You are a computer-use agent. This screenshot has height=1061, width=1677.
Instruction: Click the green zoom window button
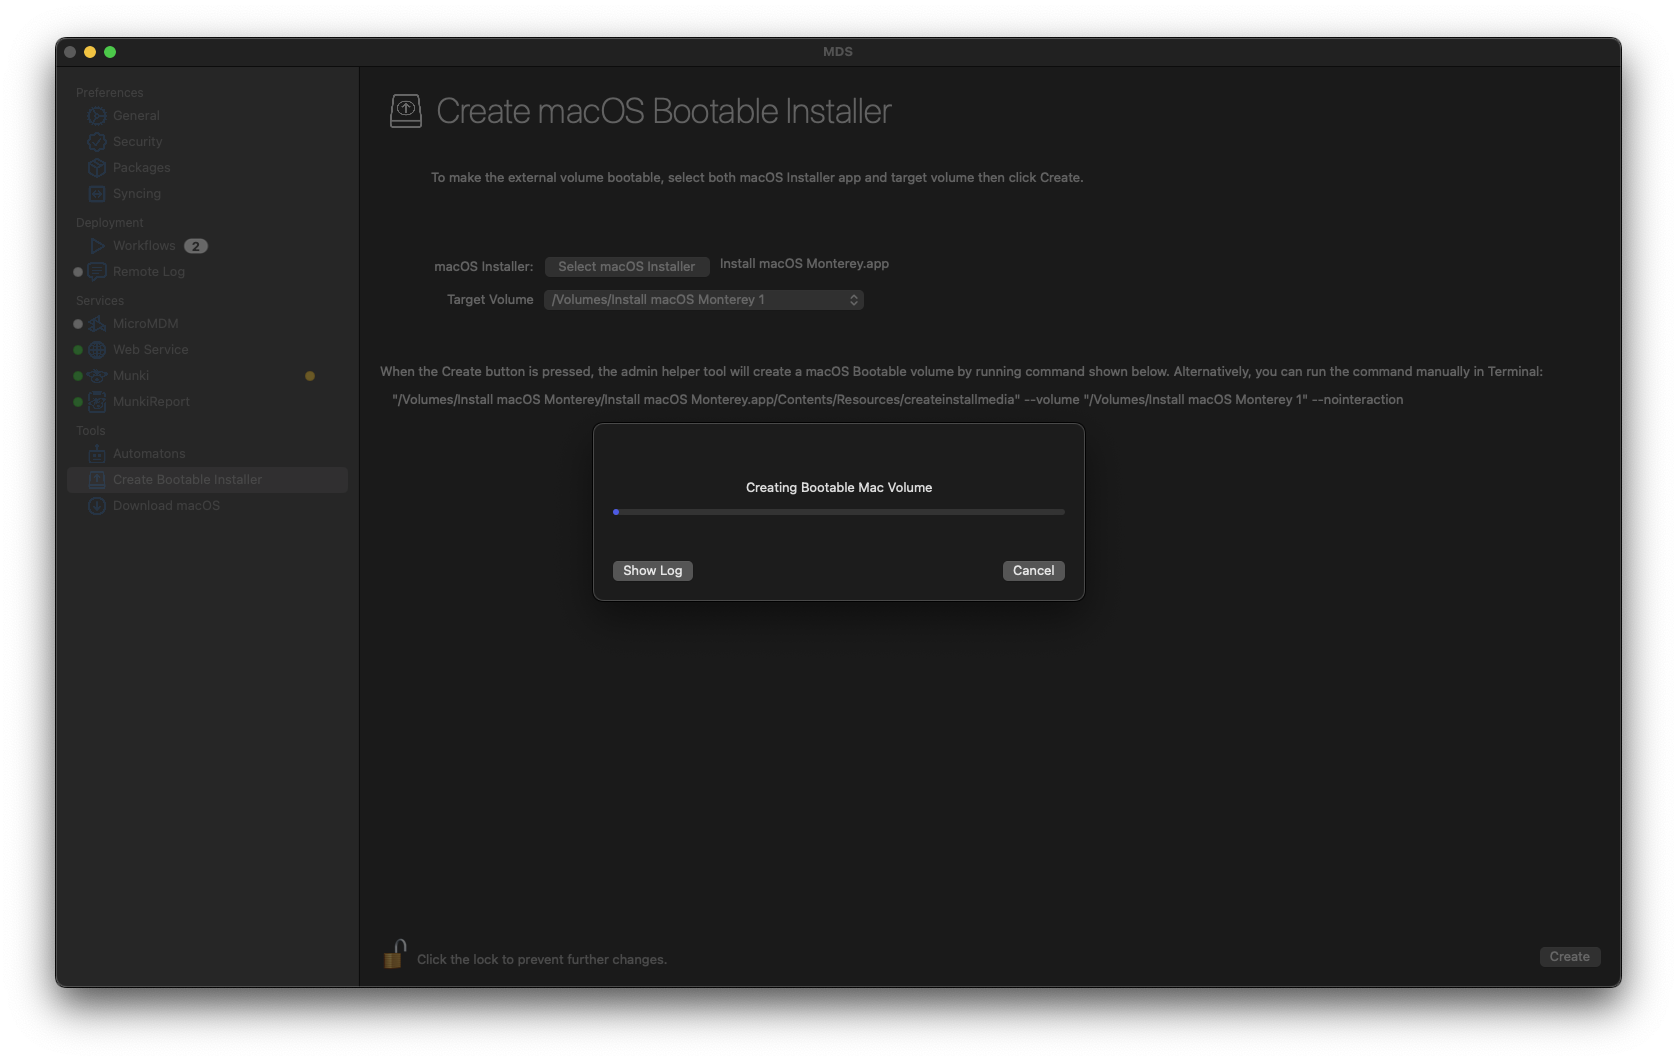(110, 52)
